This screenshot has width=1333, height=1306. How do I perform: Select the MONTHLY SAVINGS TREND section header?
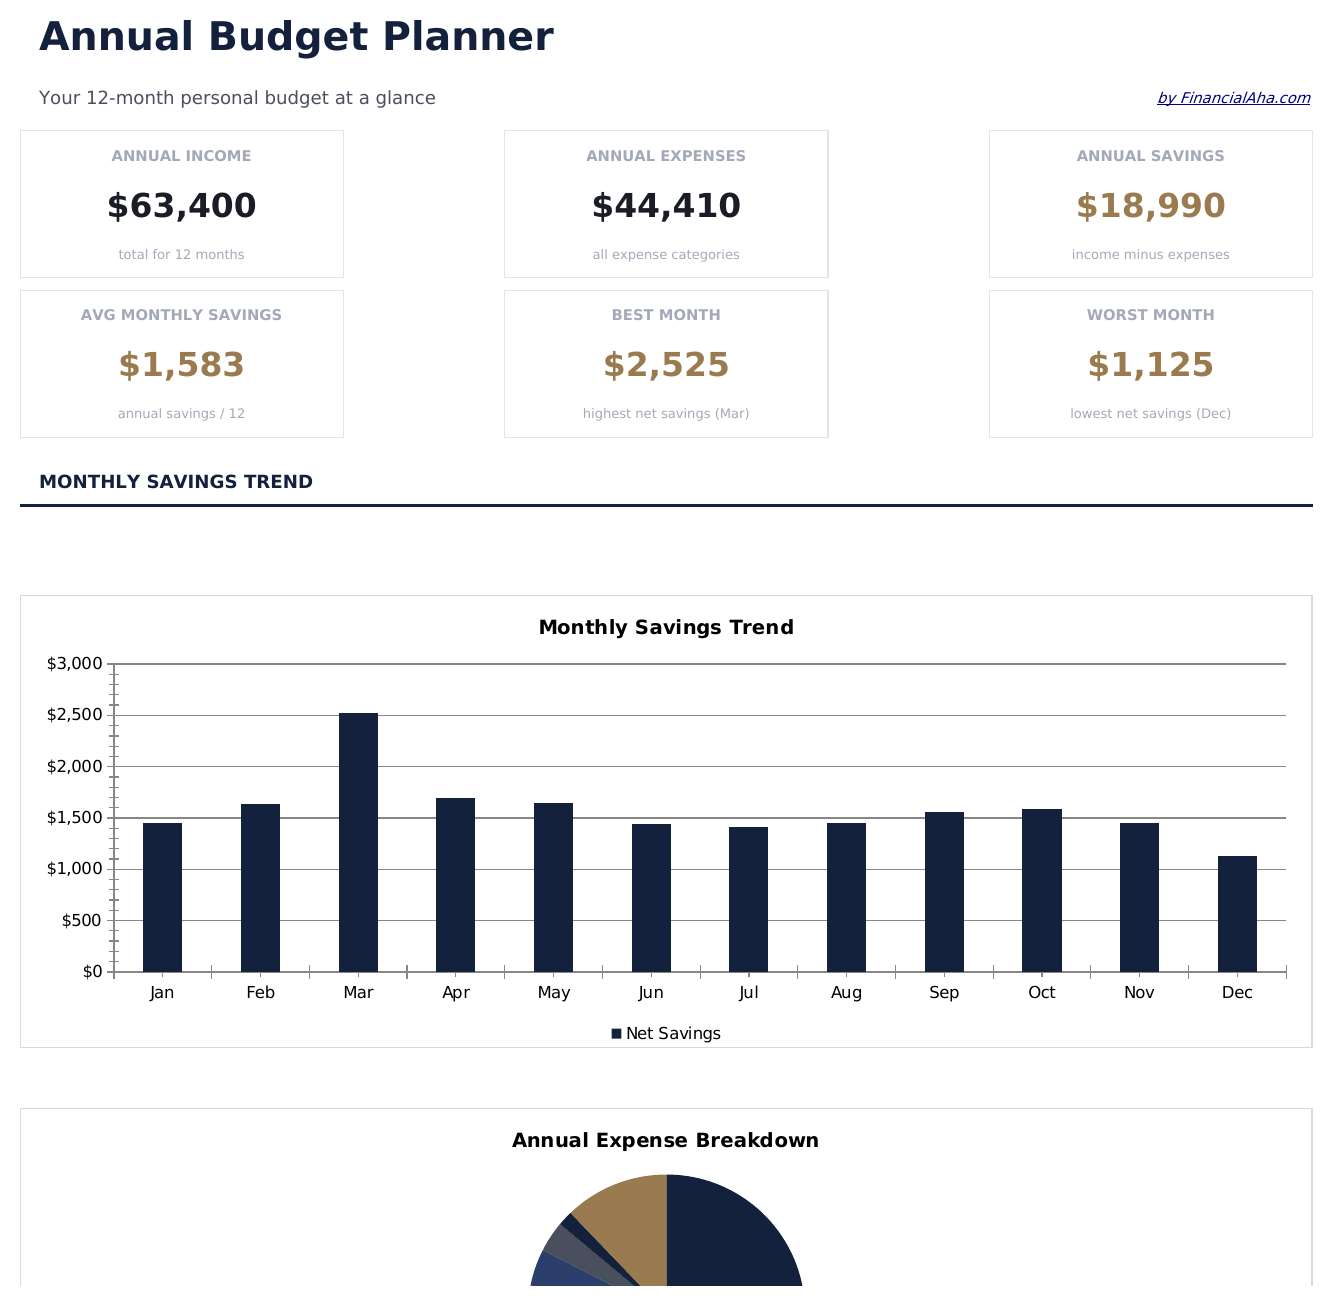[x=176, y=482]
